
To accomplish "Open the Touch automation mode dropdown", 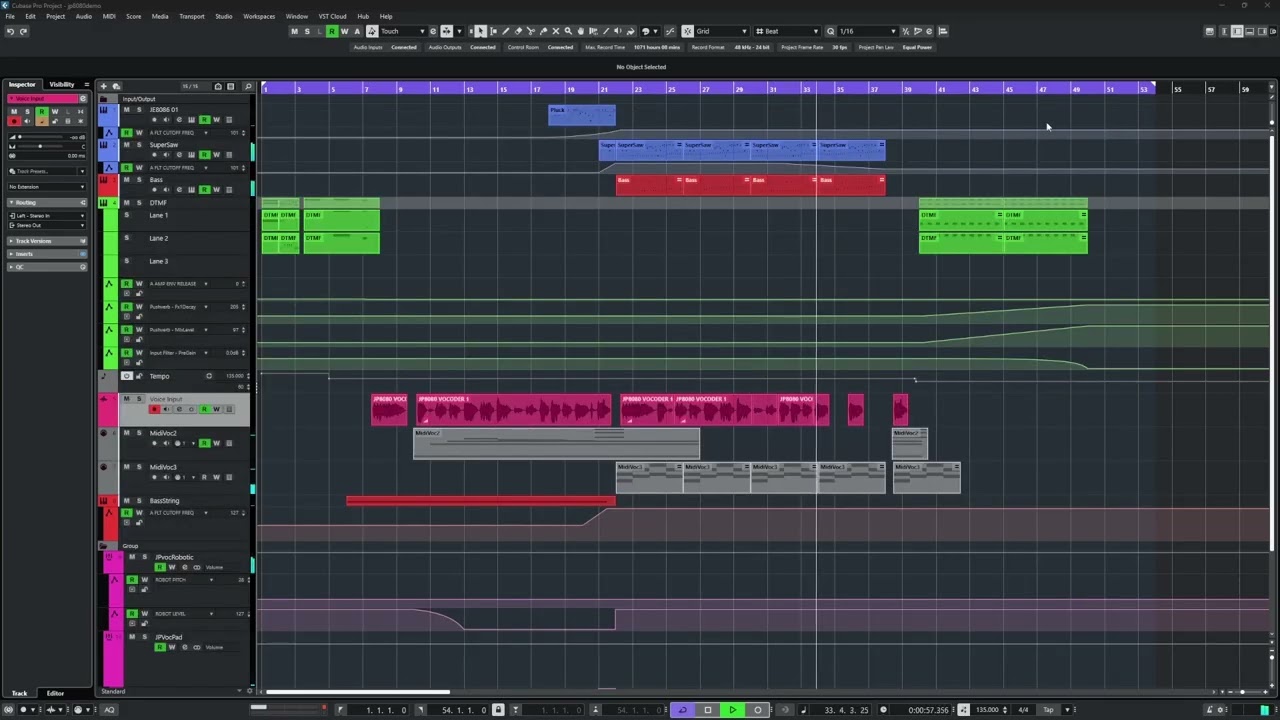I will tap(401, 31).
